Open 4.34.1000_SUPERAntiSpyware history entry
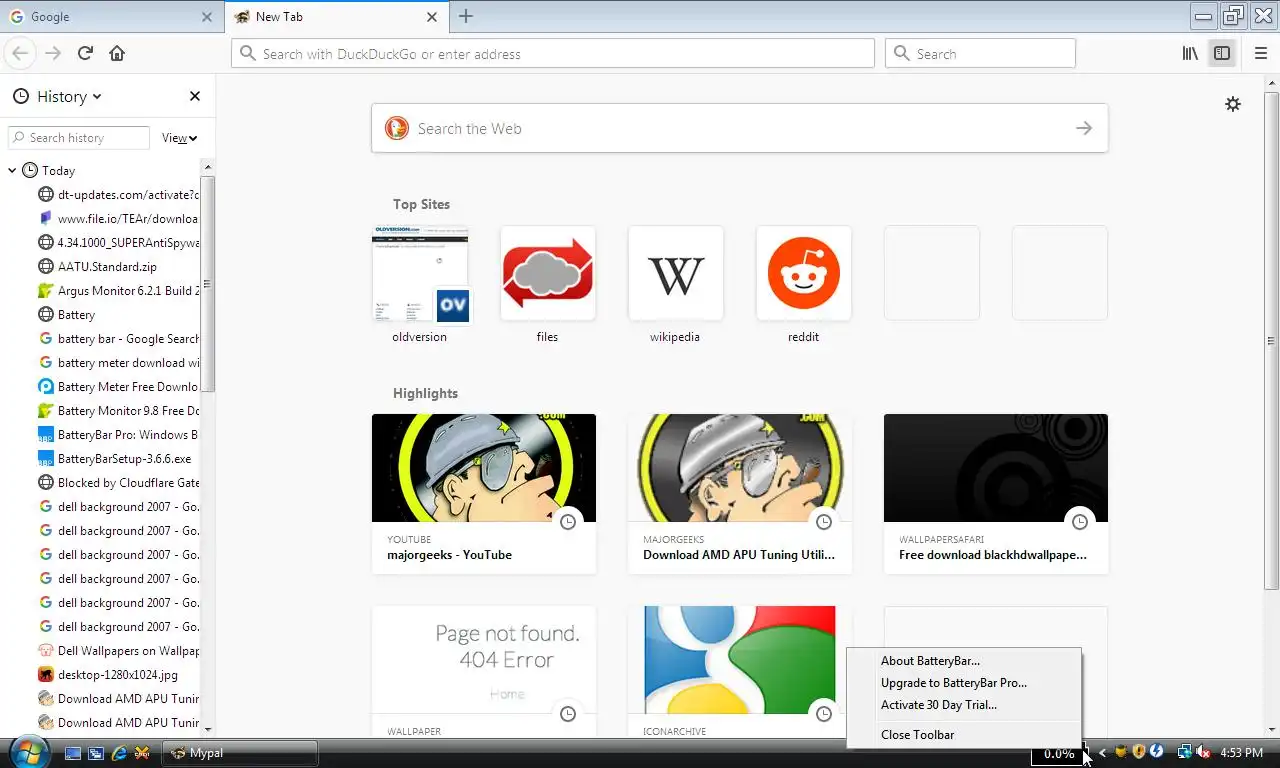1280x768 pixels. 118,243
